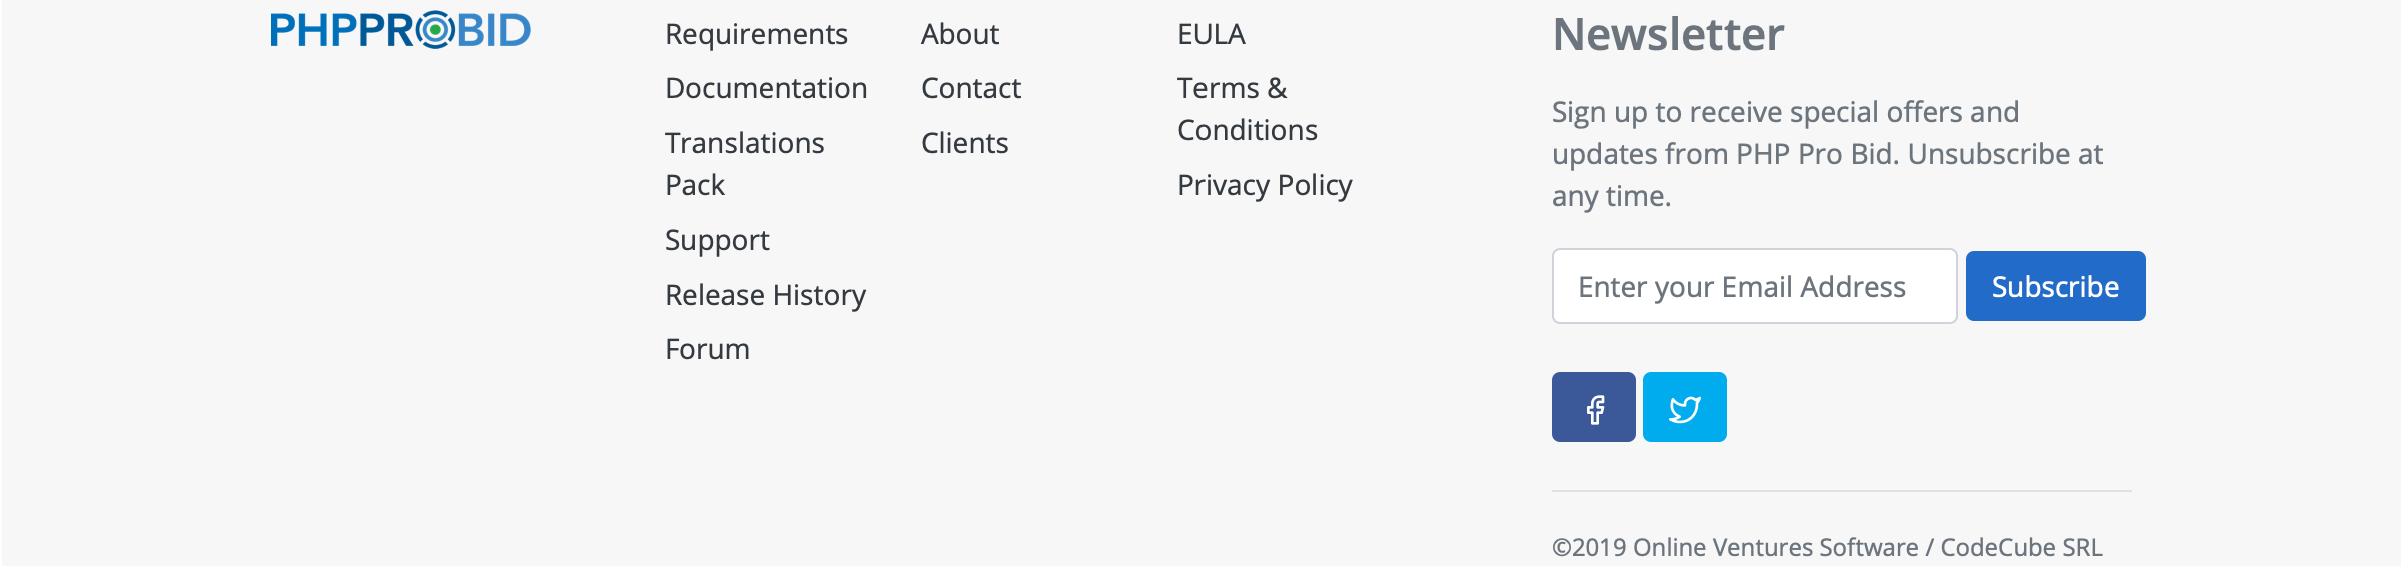This screenshot has height=567, width=2401.
Task: Open the Translations Pack link
Action: (744, 163)
